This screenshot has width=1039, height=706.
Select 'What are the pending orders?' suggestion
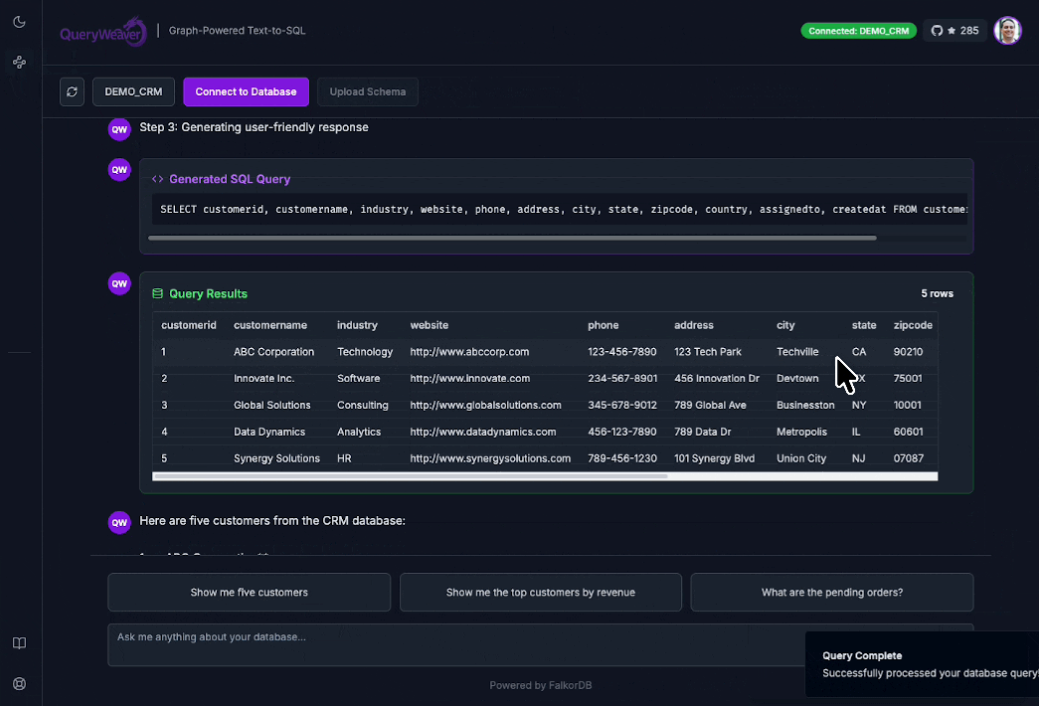832,592
